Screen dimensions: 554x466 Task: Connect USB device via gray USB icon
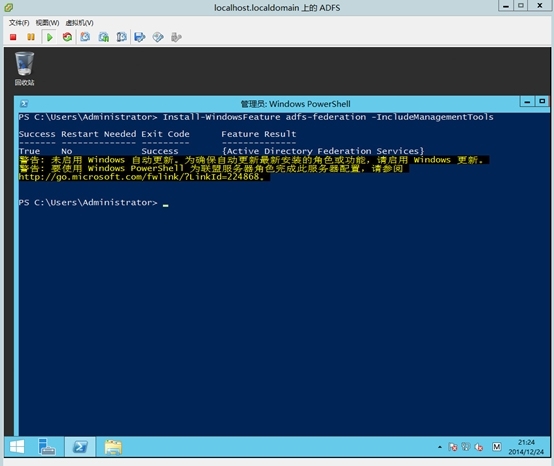pyautogui.click(x=176, y=37)
